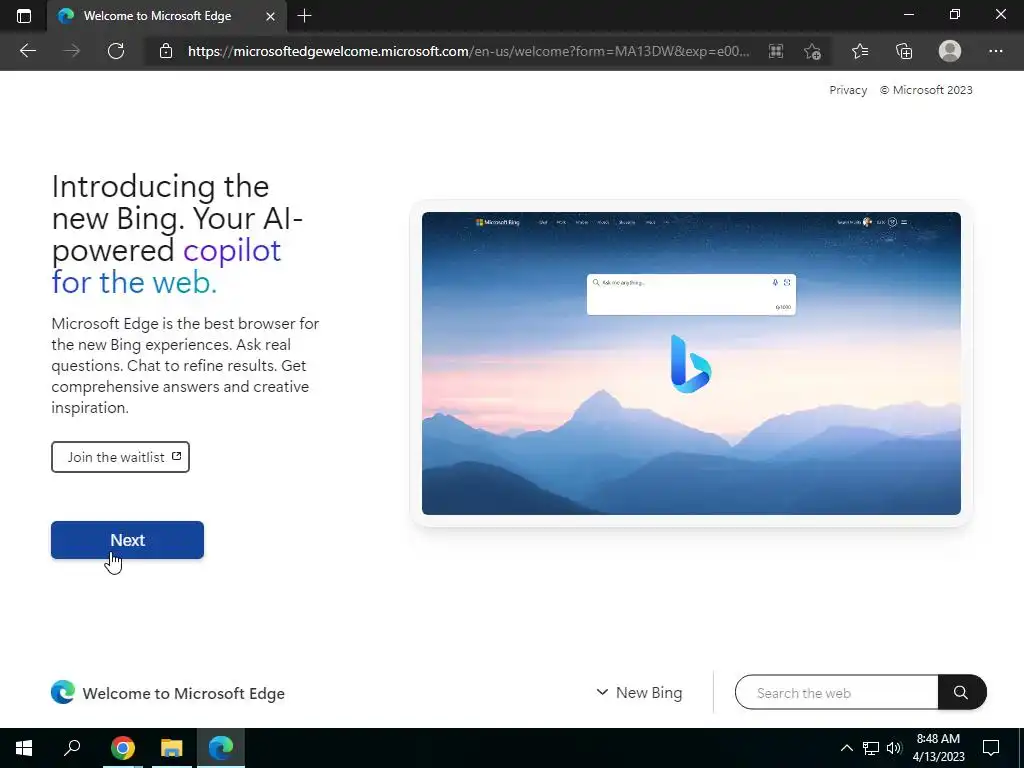1024x768 pixels.
Task: Open network status tray icon
Action: 871,748
